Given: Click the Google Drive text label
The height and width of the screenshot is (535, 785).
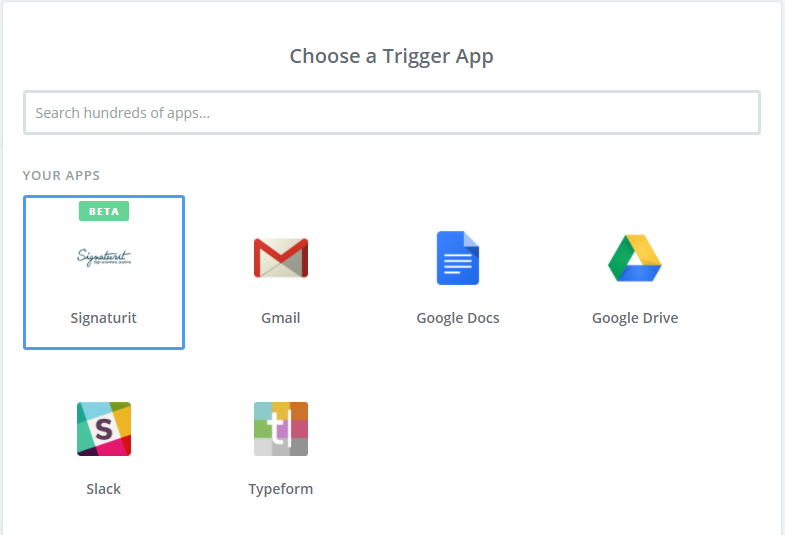Looking at the screenshot, I should pyautogui.click(x=635, y=318).
